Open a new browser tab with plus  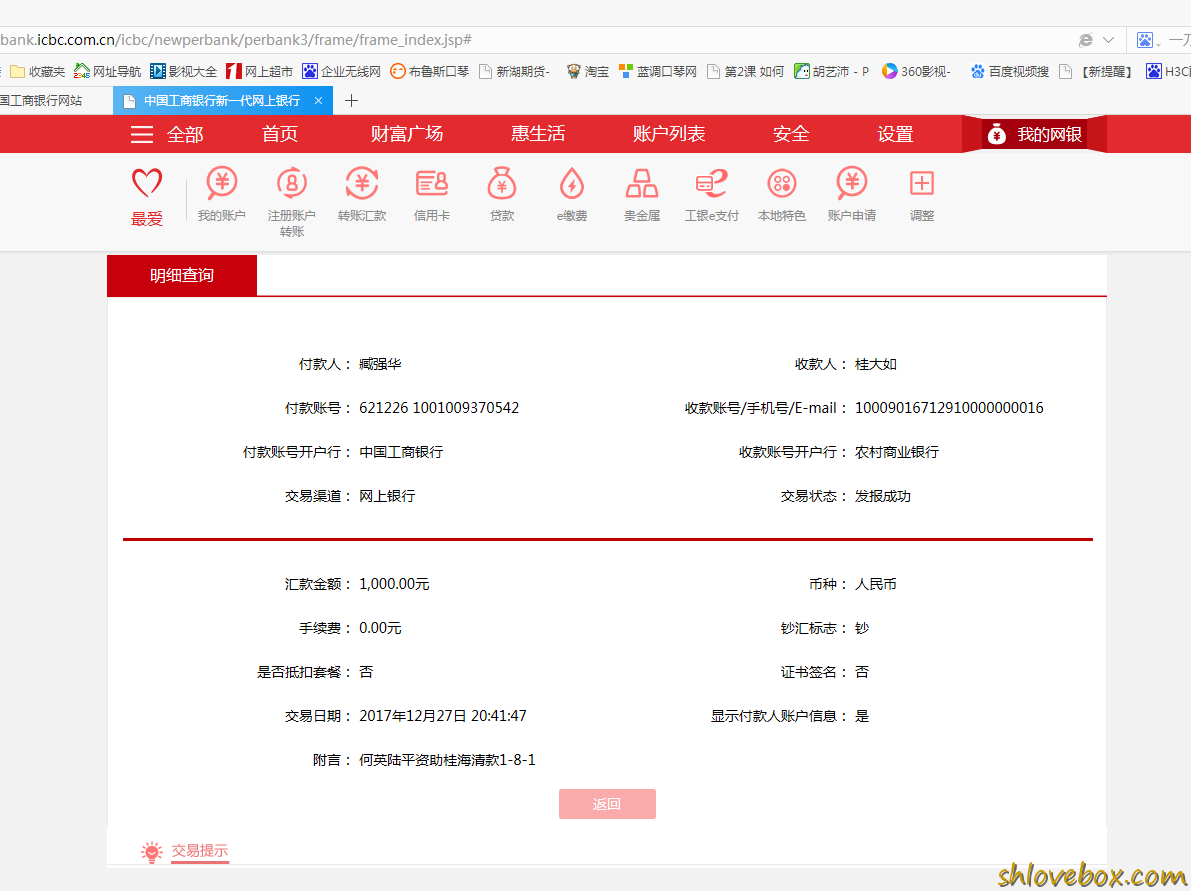coord(351,100)
